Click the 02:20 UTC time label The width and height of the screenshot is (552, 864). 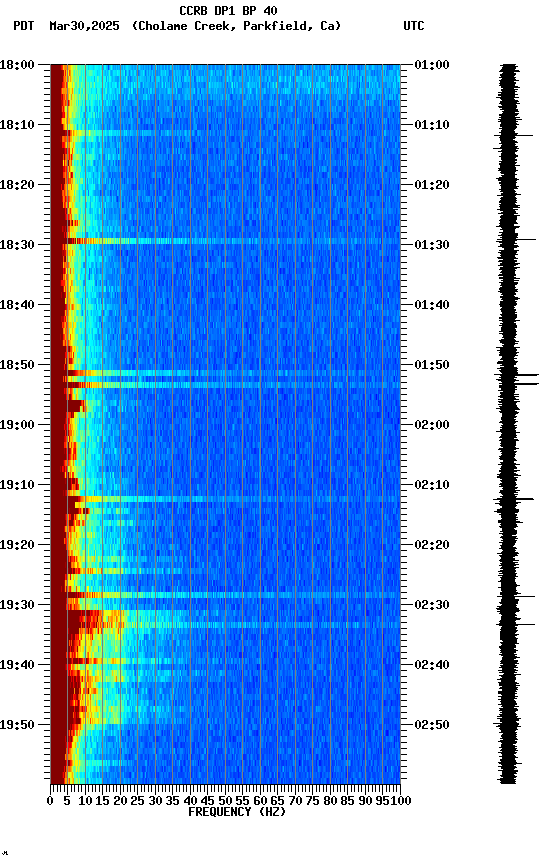pyautogui.click(x=432, y=545)
